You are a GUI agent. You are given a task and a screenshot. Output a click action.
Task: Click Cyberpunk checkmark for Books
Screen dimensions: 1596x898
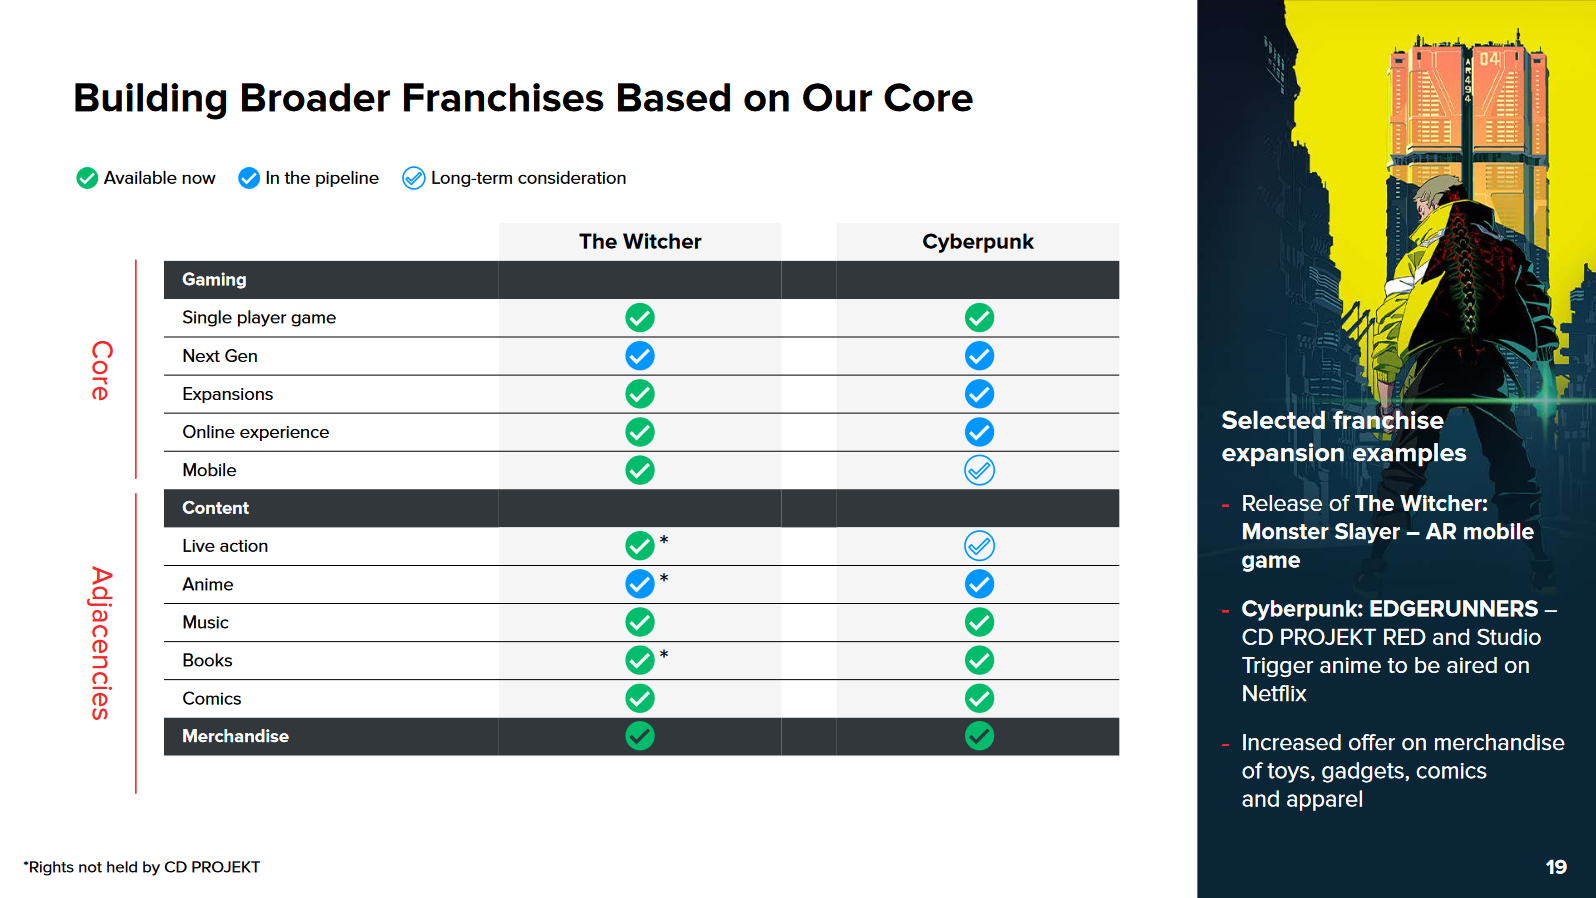979,660
